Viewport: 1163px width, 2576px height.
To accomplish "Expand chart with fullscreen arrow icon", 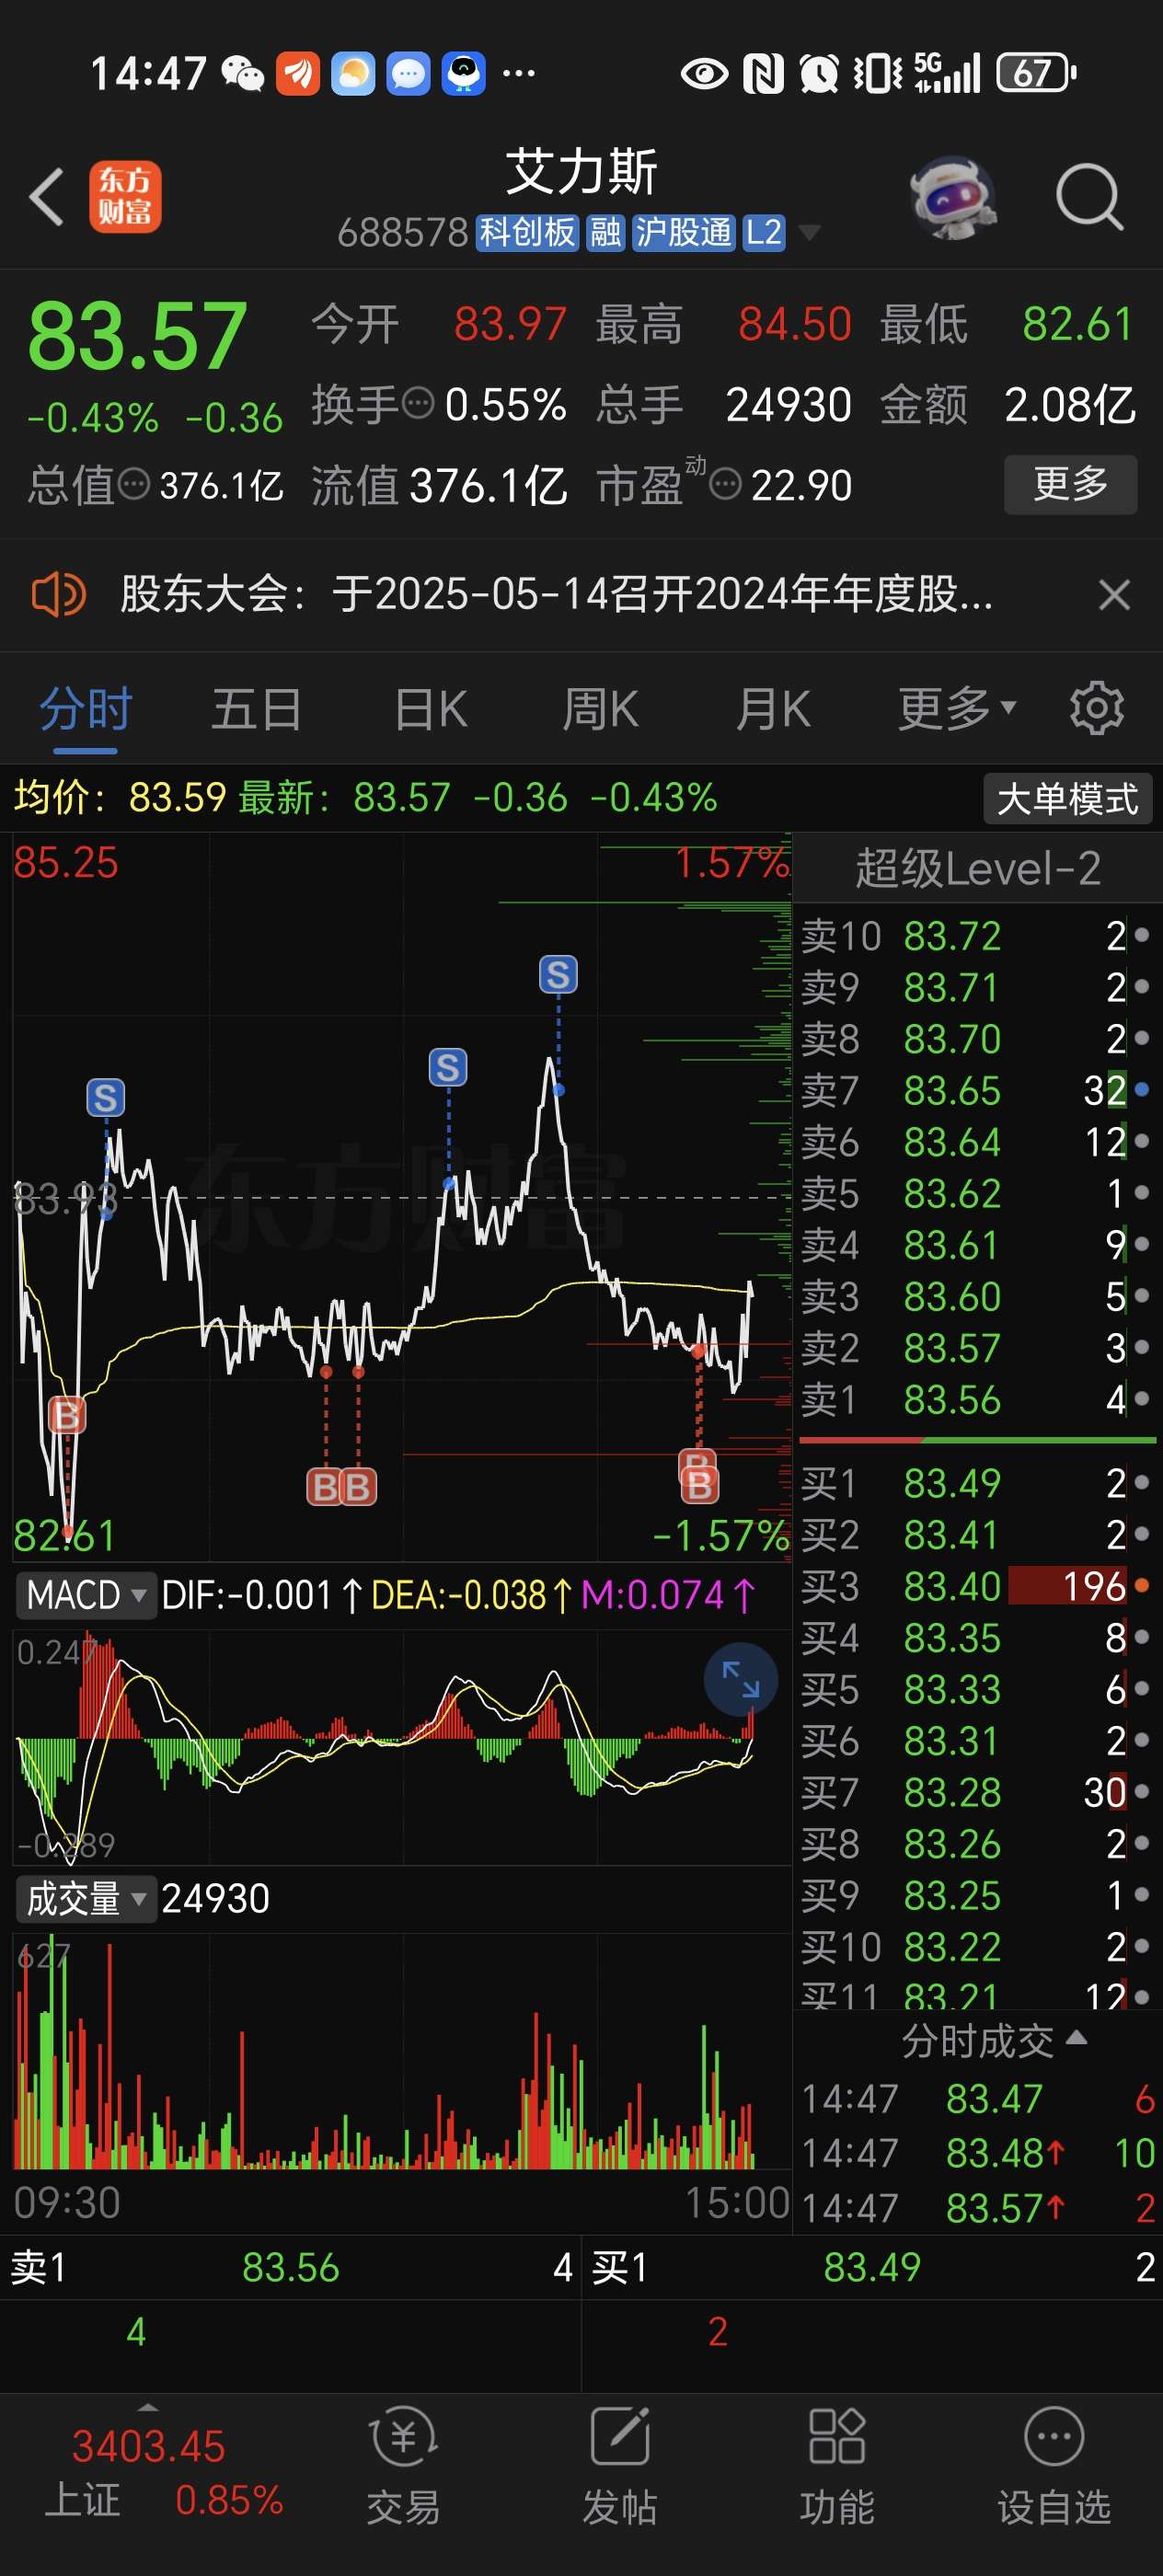I will pos(741,1679).
